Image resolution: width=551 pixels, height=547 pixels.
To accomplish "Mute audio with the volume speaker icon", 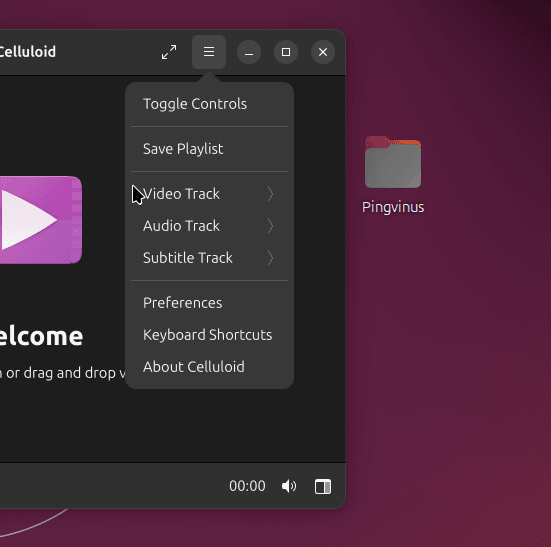I will pos(289,486).
